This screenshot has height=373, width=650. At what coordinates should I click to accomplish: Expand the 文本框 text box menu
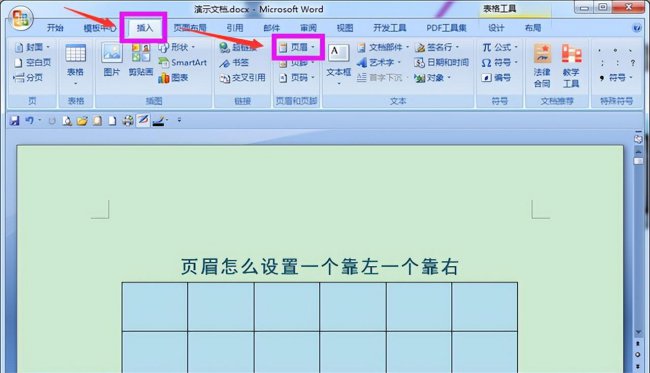point(339,84)
